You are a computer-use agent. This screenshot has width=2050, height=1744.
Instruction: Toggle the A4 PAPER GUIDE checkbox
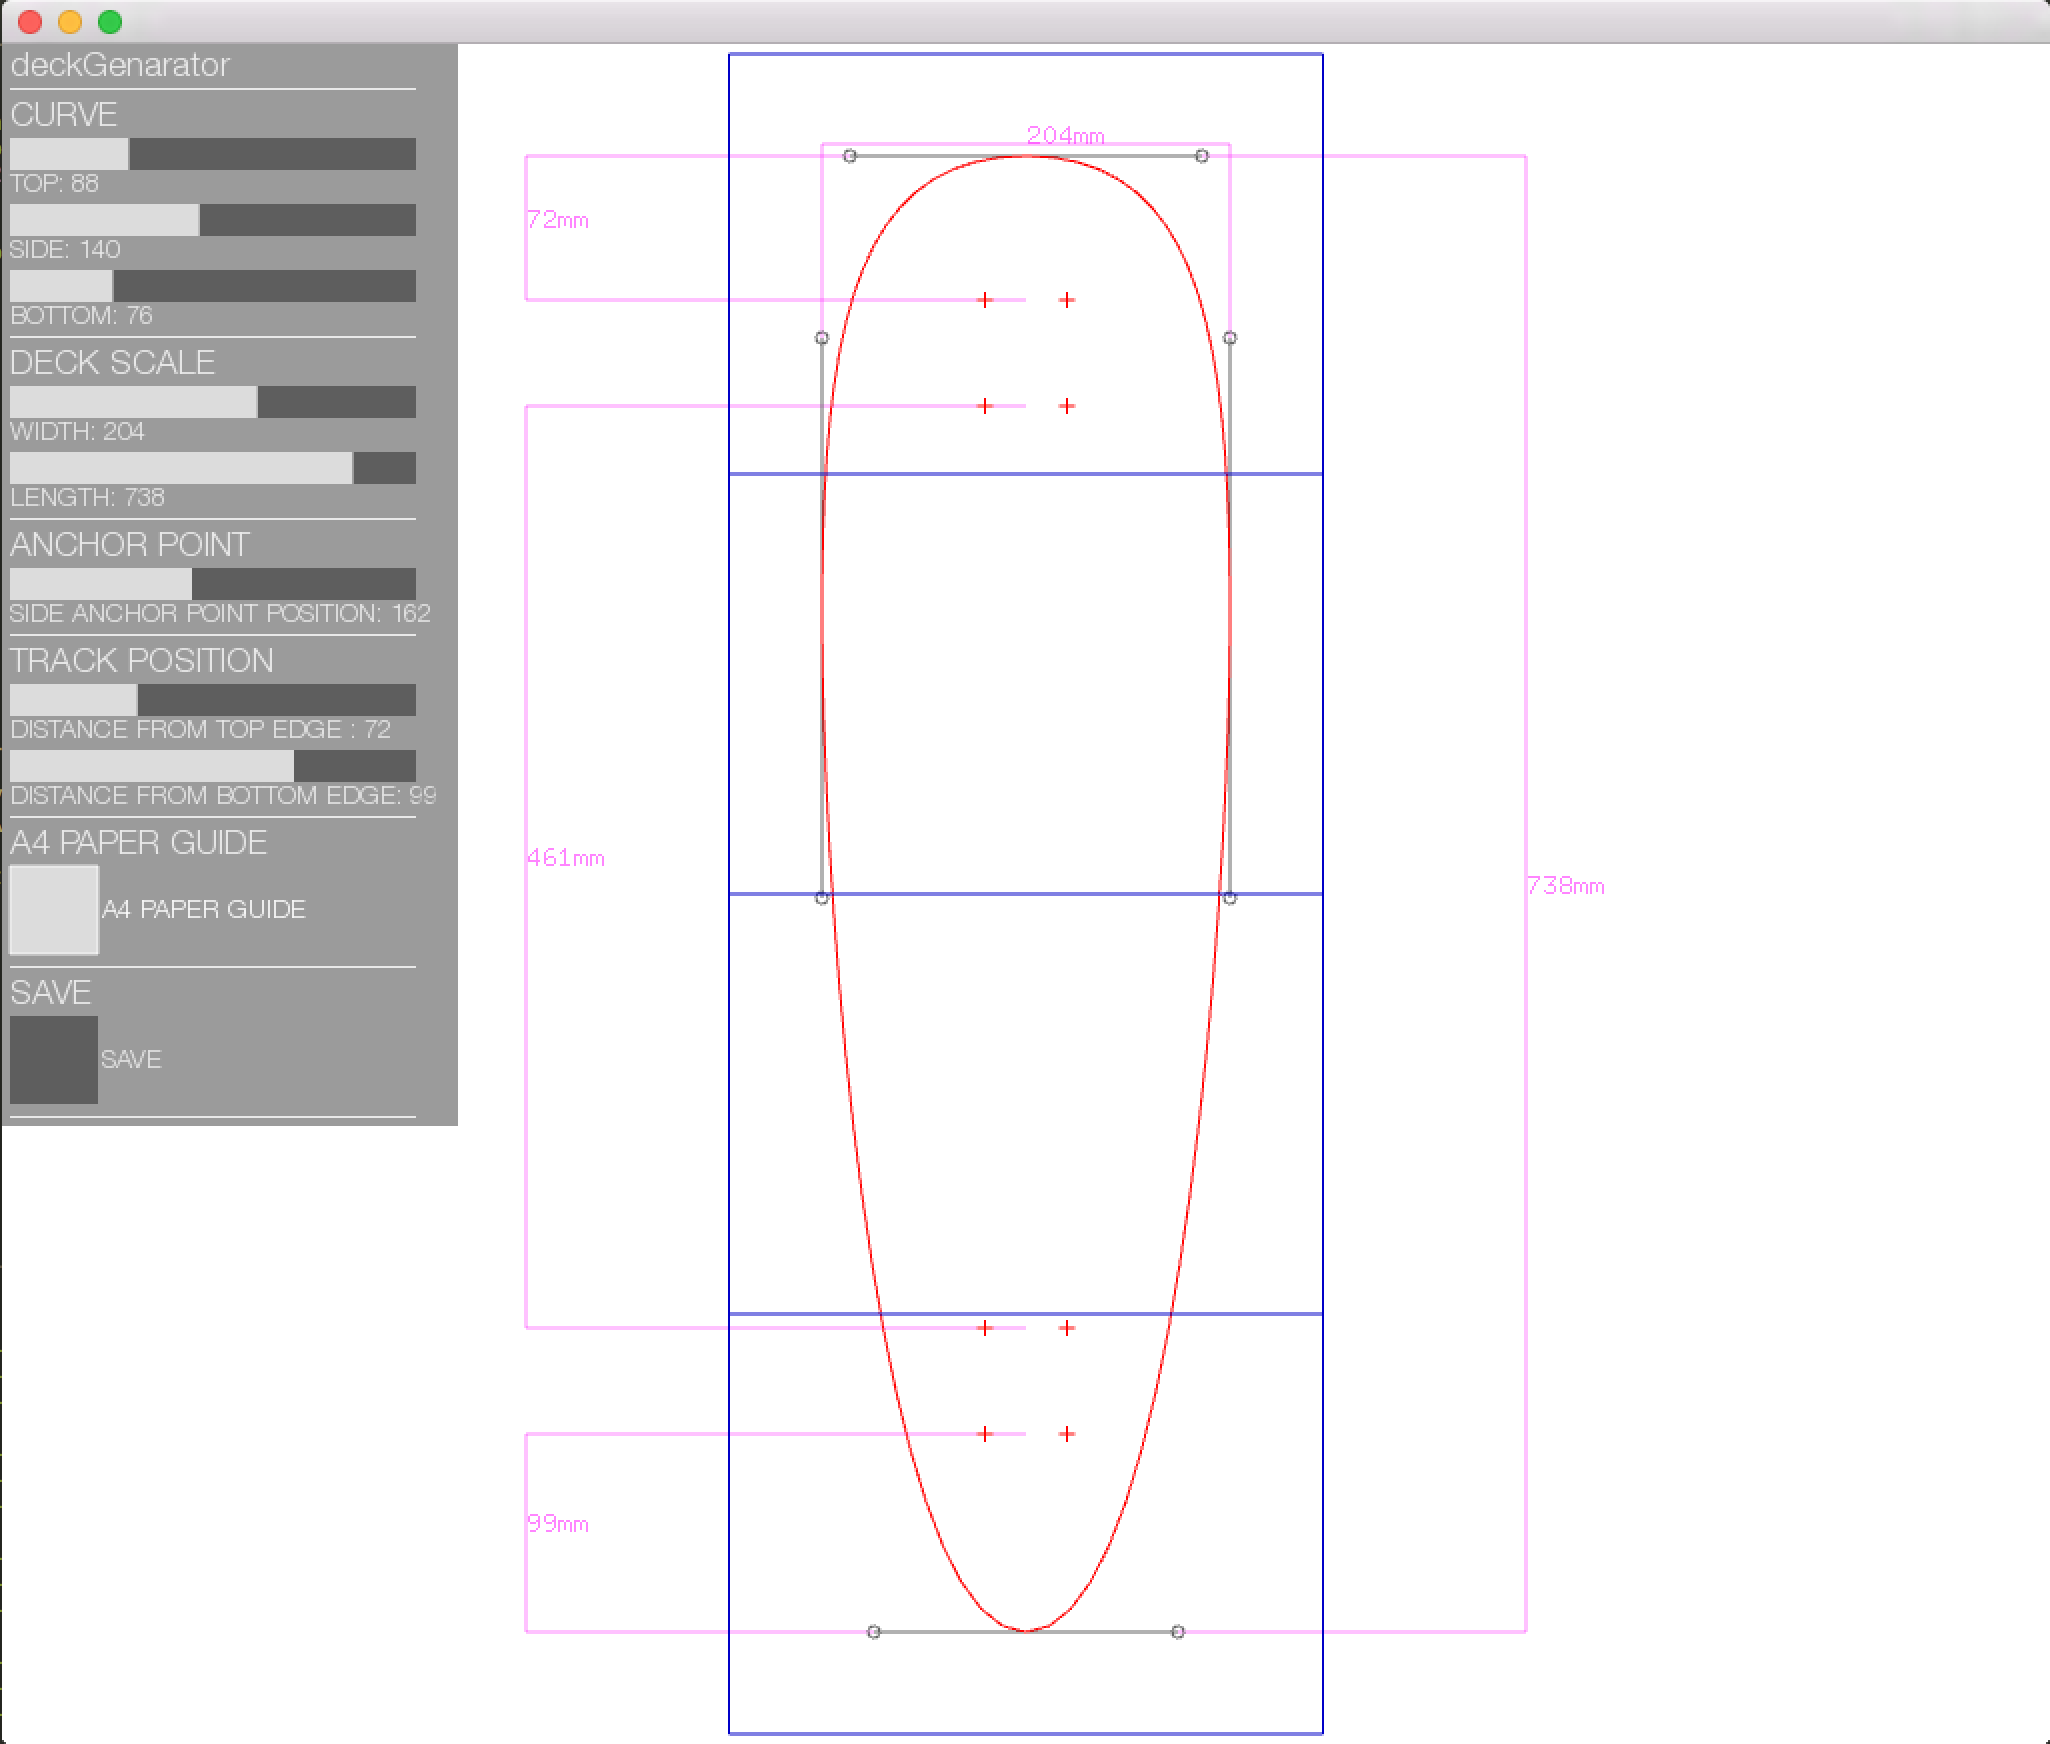(54, 910)
